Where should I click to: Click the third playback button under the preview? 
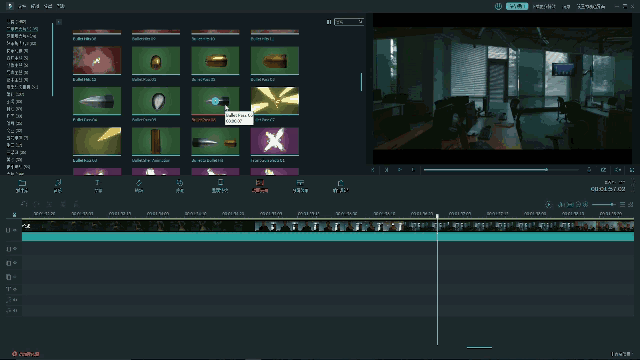tap(400, 170)
